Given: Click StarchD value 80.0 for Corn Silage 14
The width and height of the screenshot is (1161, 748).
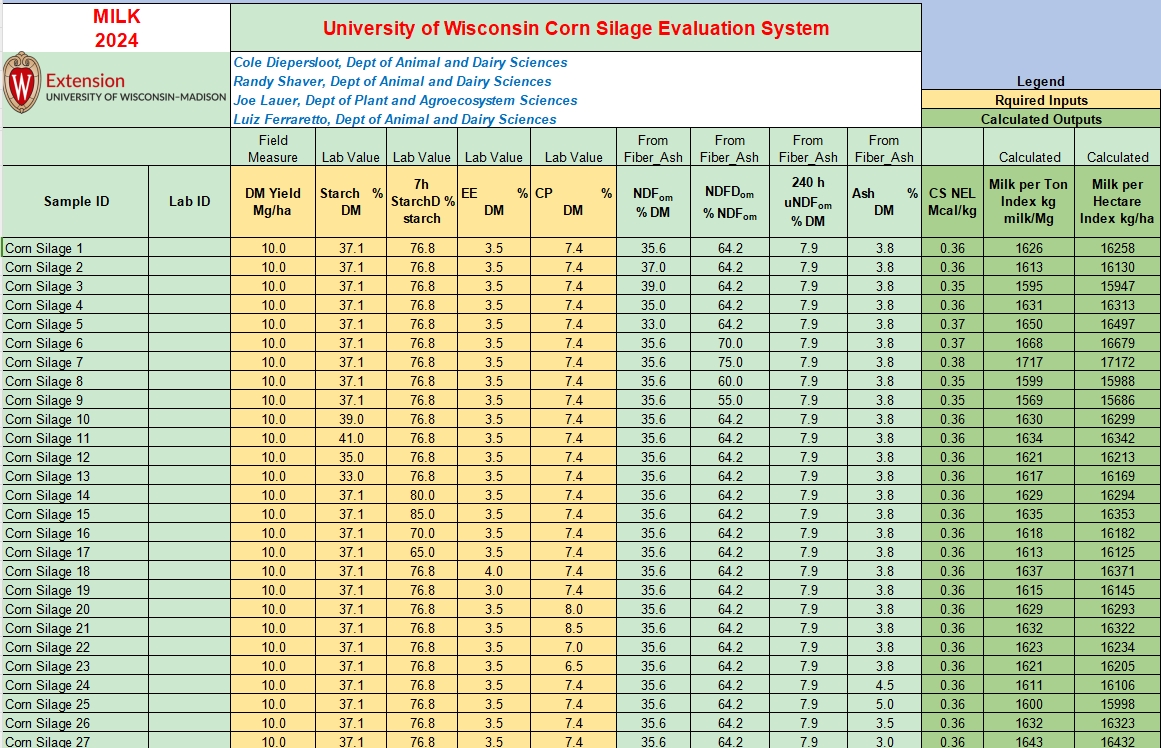Looking at the screenshot, I should click(422, 495).
